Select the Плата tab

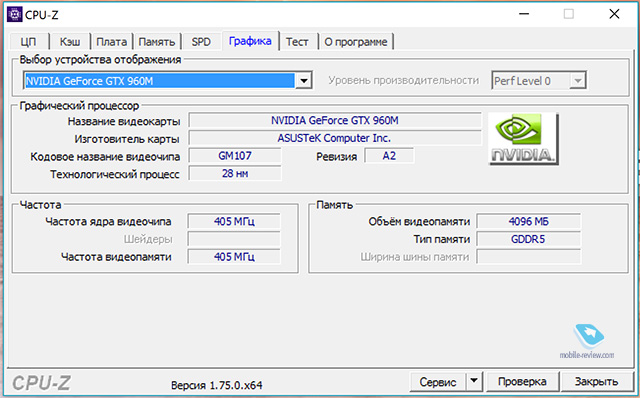point(111,42)
